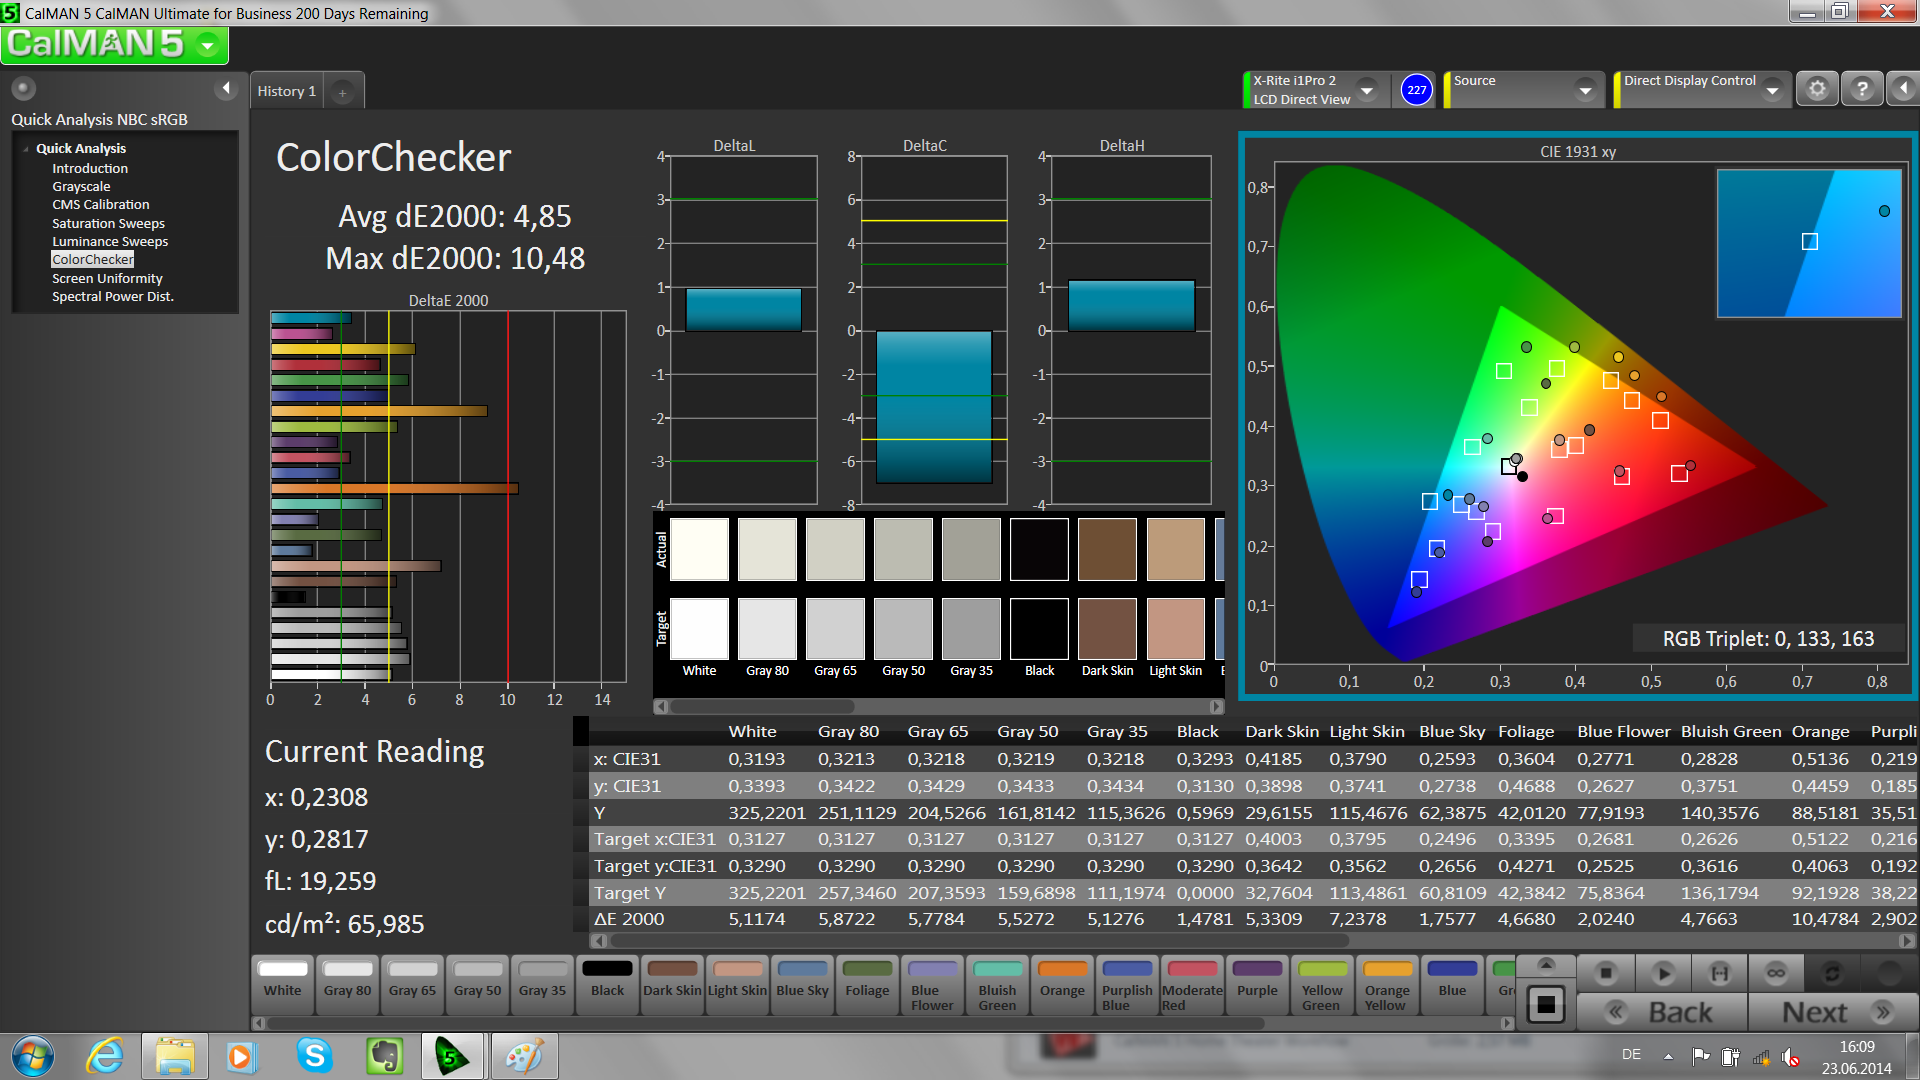This screenshot has height=1080, width=1920.
Task: Add a new history tab with plus
Action: click(x=342, y=92)
